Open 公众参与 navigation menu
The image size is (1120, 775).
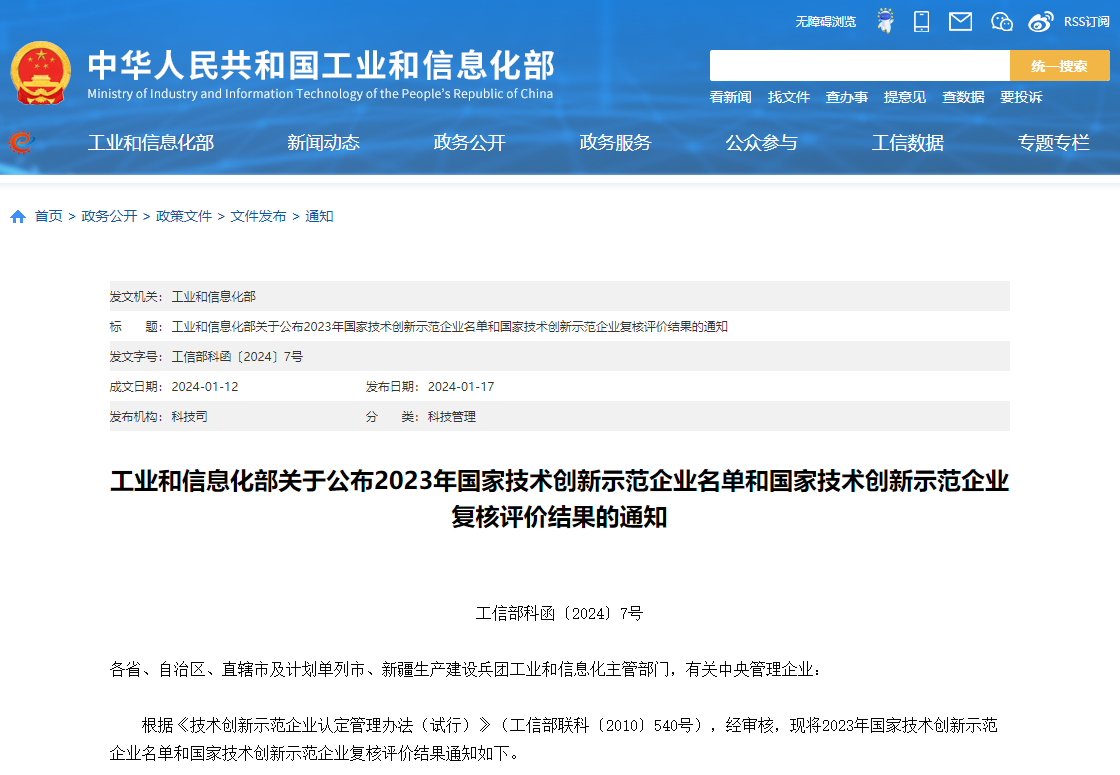(761, 143)
